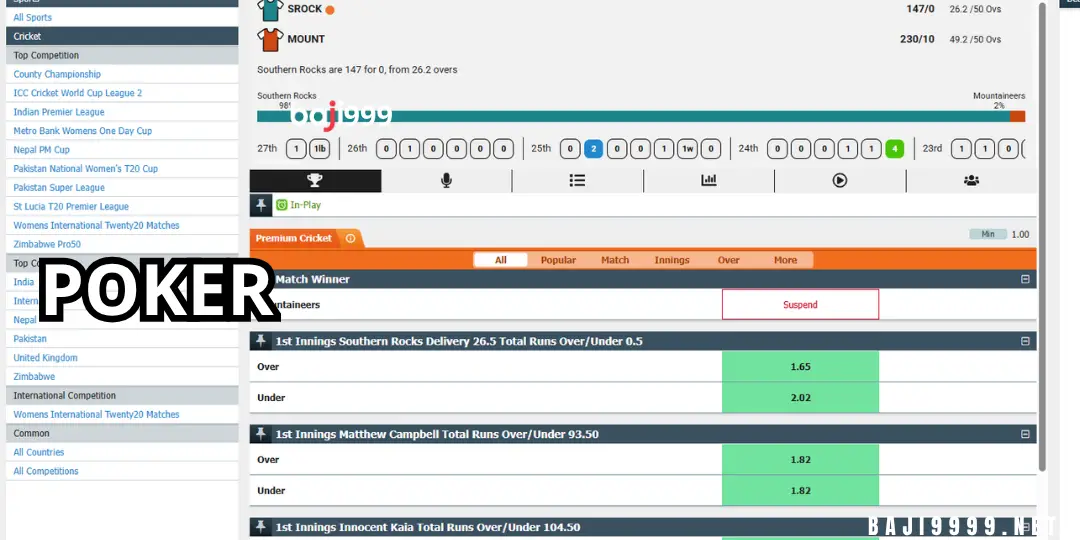Open Metro Bank Womens One Day Cup
1080x540 pixels.
83,131
